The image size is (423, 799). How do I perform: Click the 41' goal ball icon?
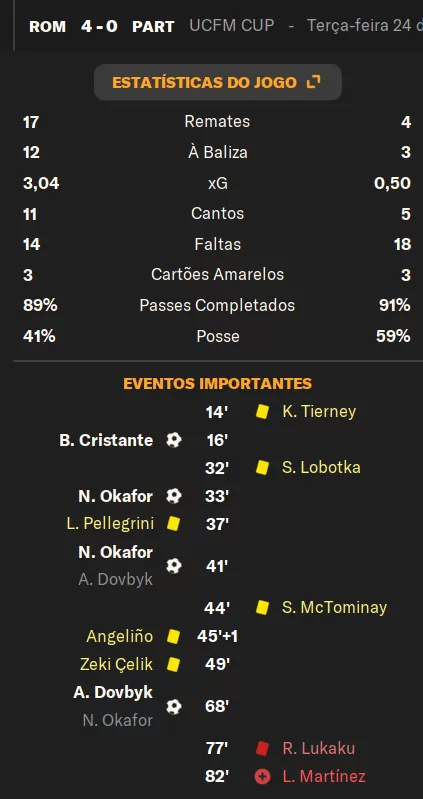tap(174, 566)
